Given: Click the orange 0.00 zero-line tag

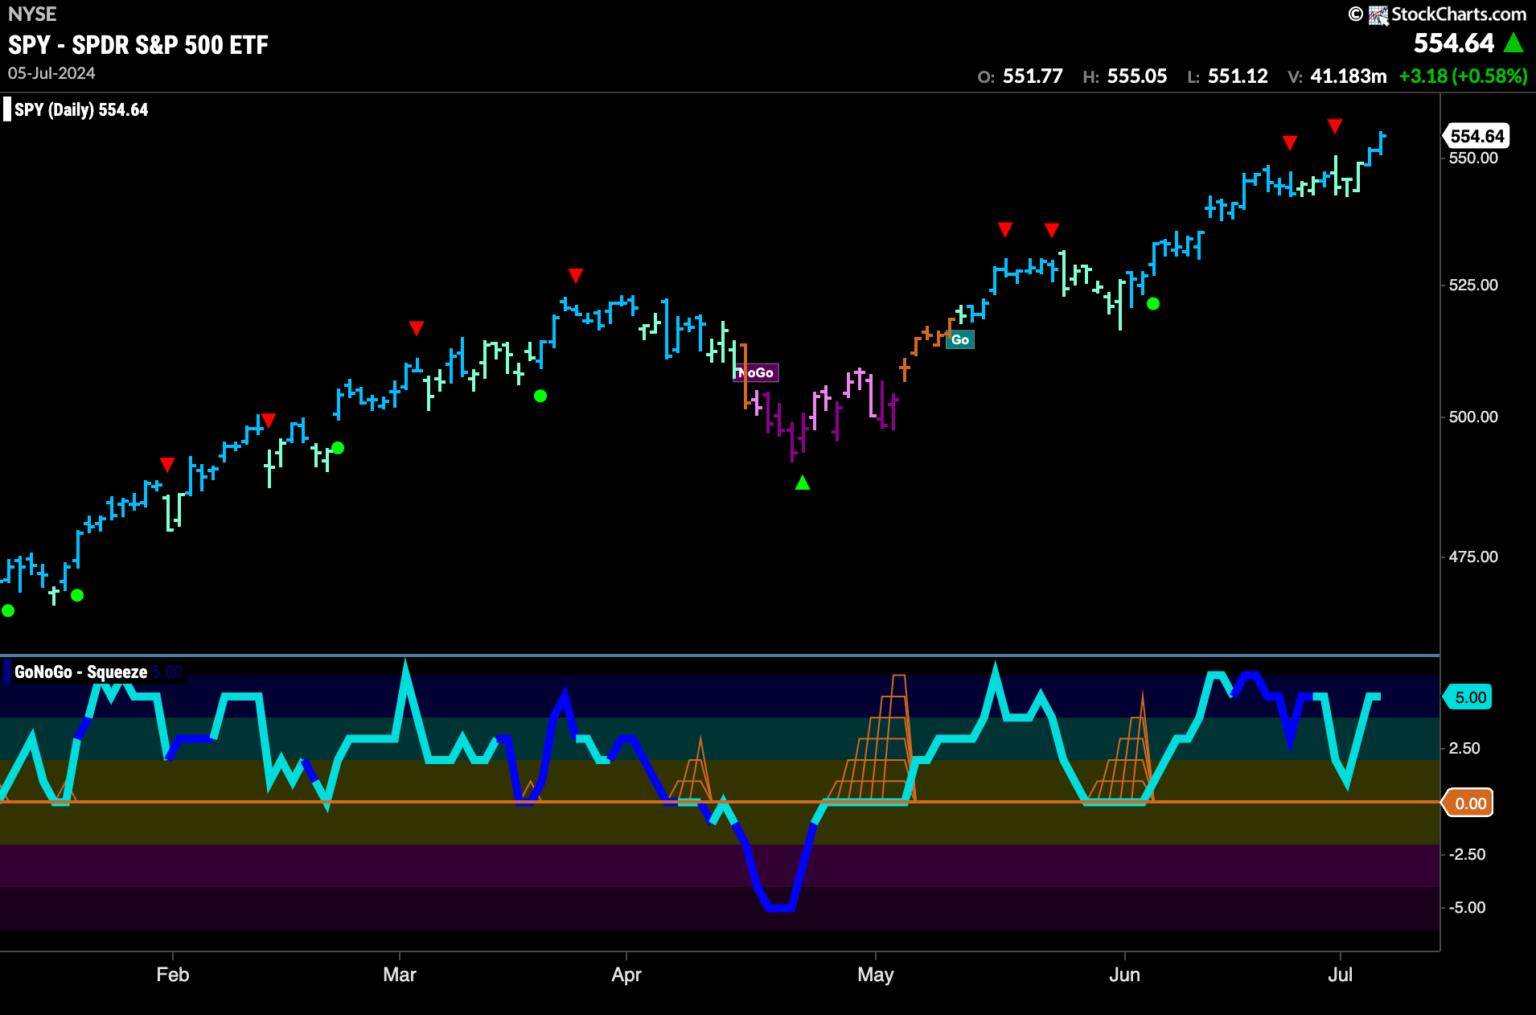Looking at the screenshot, I should click(1469, 803).
